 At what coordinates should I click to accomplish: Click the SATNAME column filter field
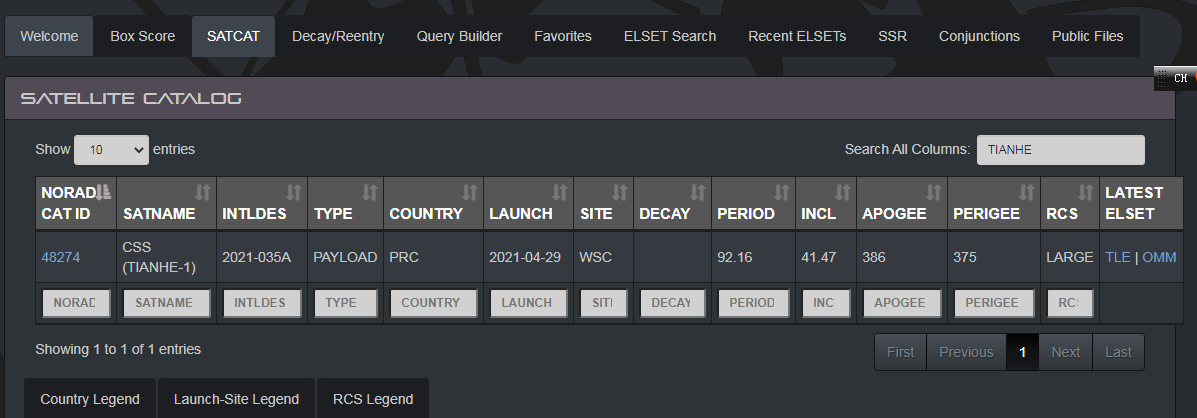(166, 303)
